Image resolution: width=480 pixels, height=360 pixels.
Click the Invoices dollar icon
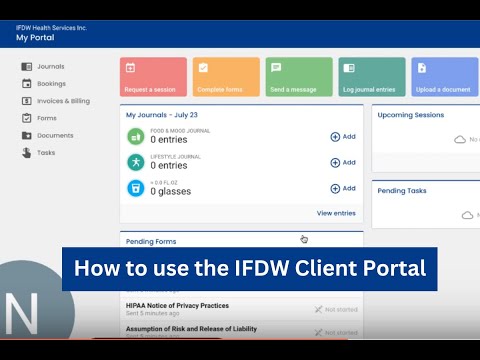tap(27, 101)
